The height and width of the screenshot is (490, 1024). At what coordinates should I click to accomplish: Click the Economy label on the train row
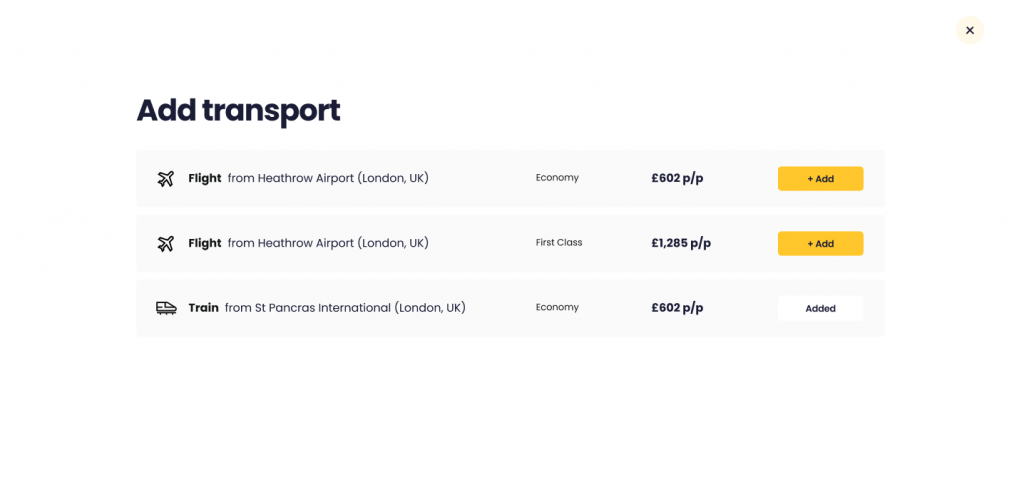[557, 308]
